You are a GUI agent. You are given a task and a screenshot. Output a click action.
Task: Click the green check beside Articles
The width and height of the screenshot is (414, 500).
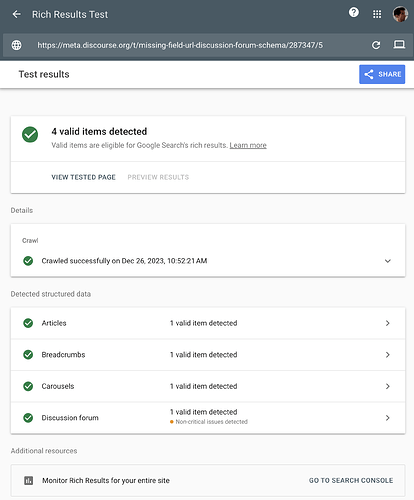point(28,323)
